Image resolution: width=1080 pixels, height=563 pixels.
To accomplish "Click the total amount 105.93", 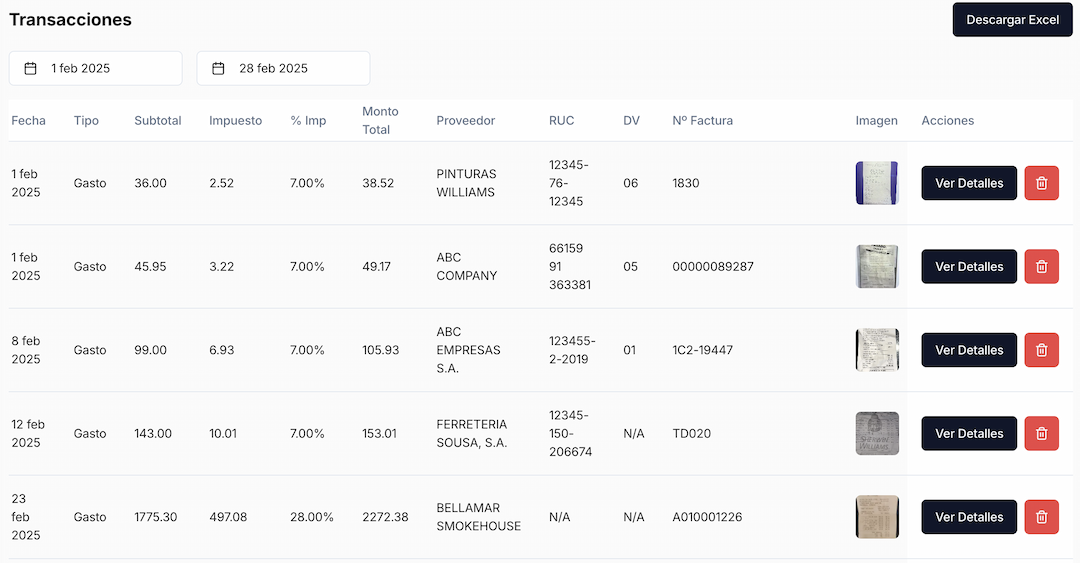I will pos(381,350).
